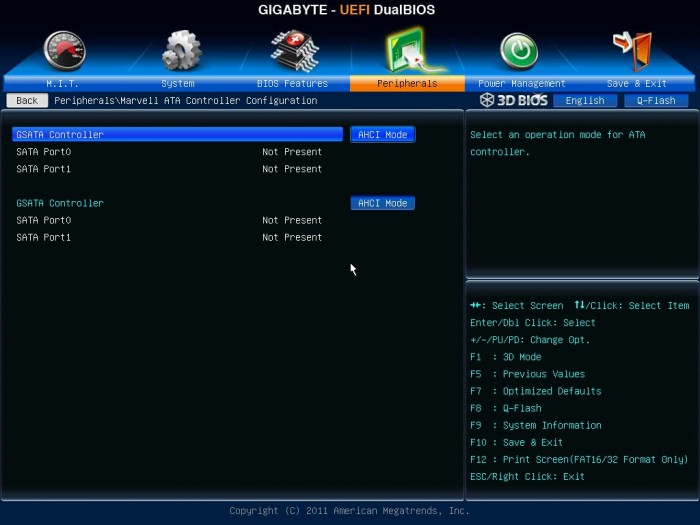Open the second GSATA Controller AHCI Mode dropdown
Screen dimensions: 700x525
coord(383,203)
